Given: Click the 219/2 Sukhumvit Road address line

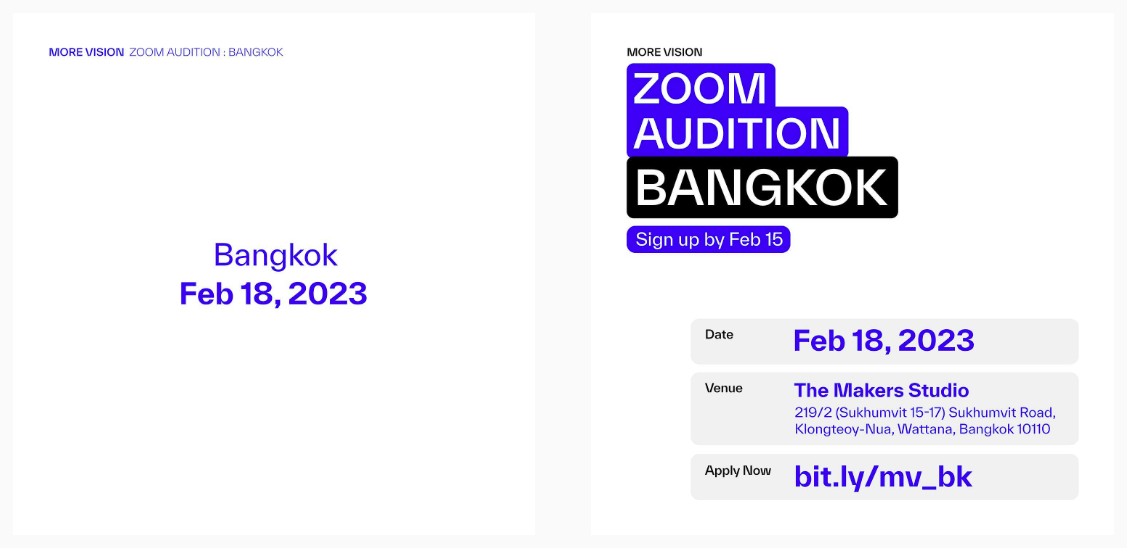Looking at the screenshot, I should tap(925, 413).
